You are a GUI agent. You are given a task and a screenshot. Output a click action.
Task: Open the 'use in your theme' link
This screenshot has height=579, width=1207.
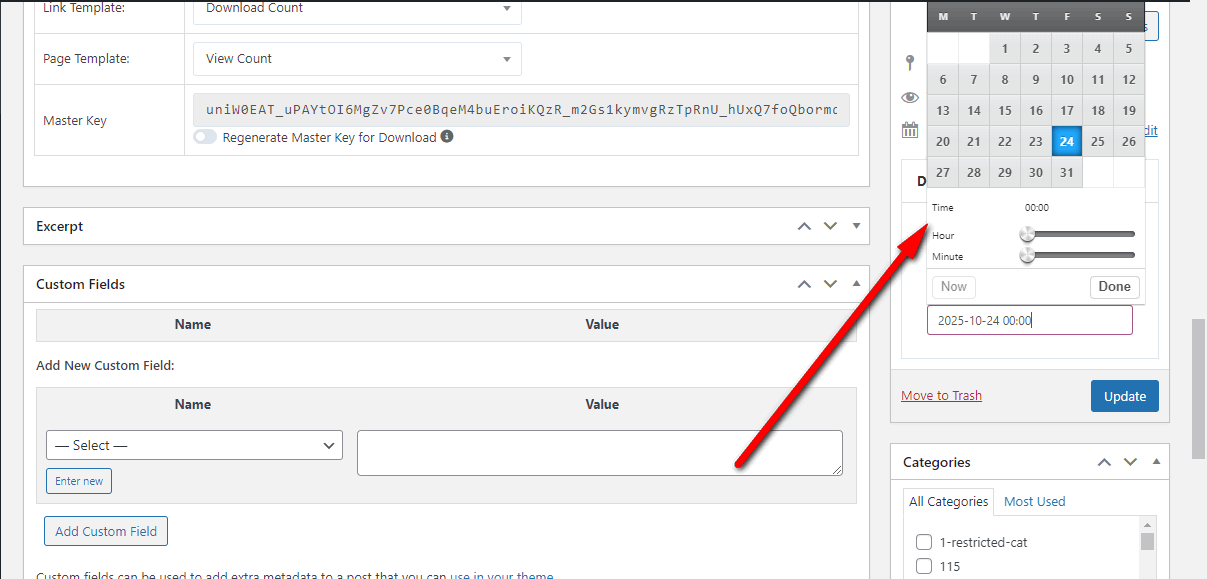coord(501,575)
